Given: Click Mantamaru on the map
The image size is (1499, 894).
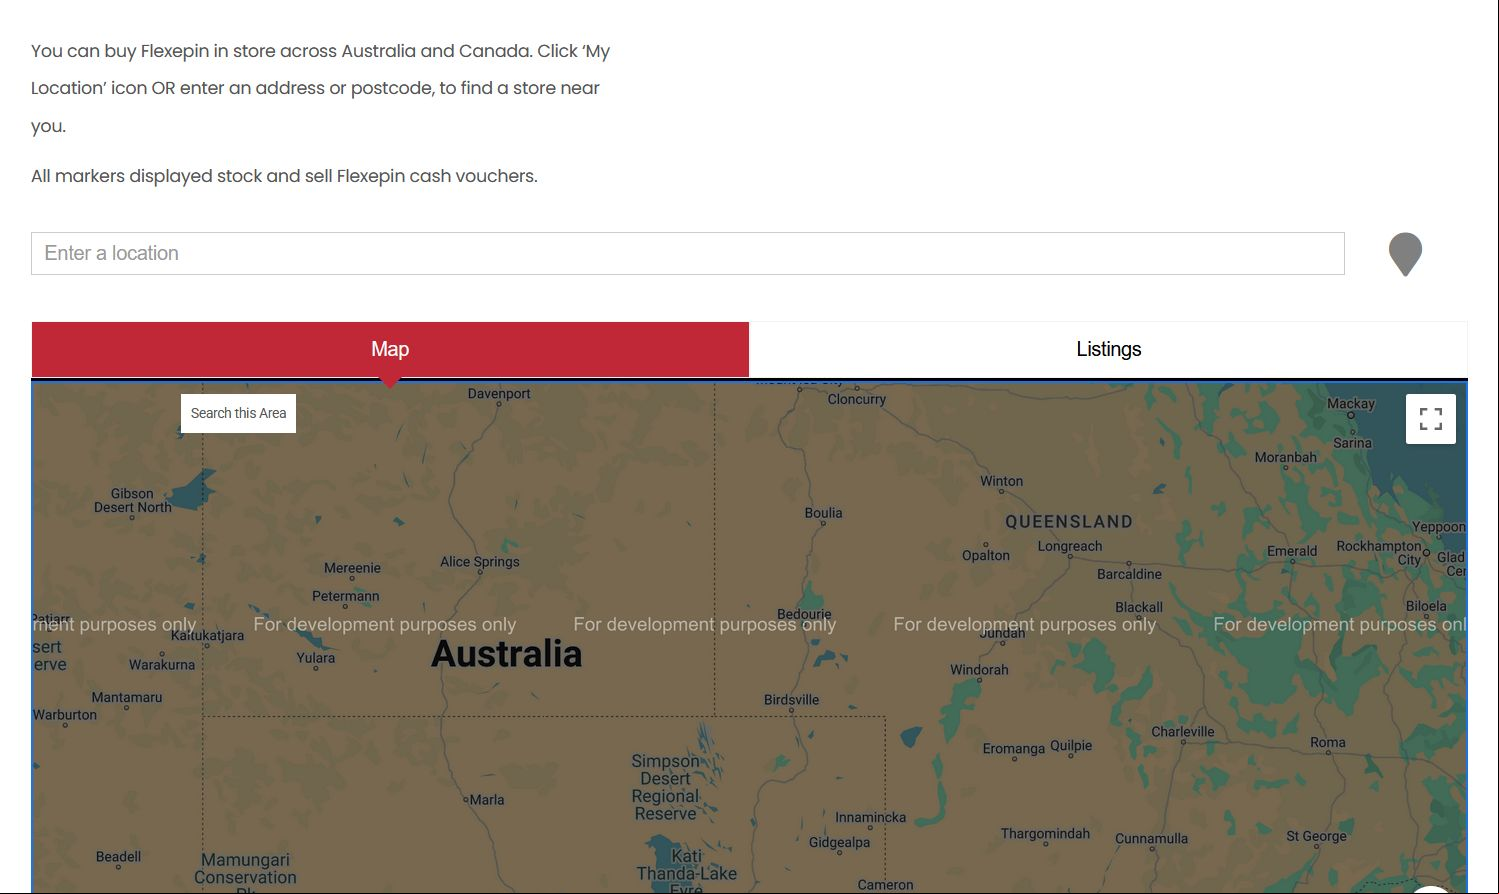Looking at the screenshot, I should click(x=126, y=698).
